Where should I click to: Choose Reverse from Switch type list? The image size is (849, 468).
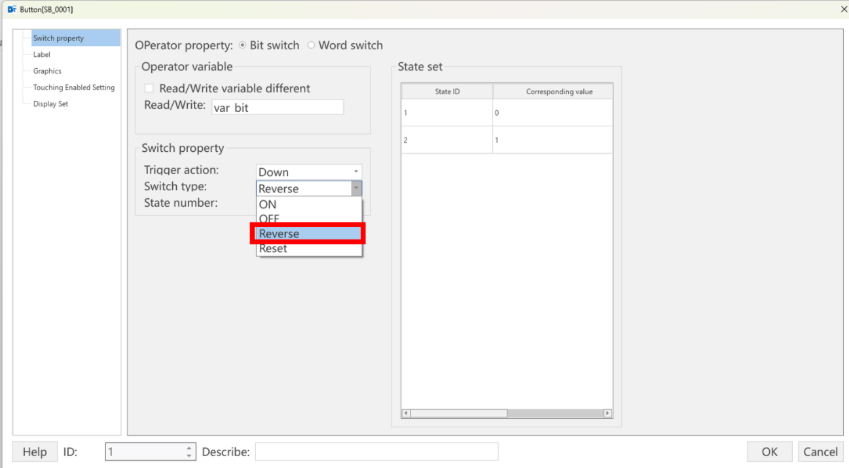309,233
